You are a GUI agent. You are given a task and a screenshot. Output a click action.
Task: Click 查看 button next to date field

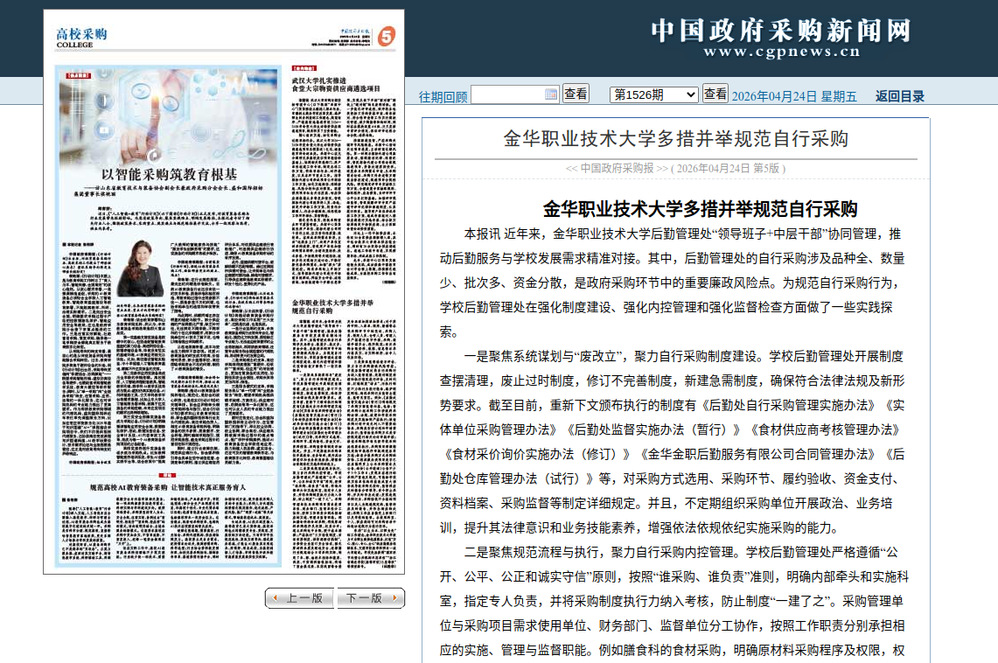575,94
